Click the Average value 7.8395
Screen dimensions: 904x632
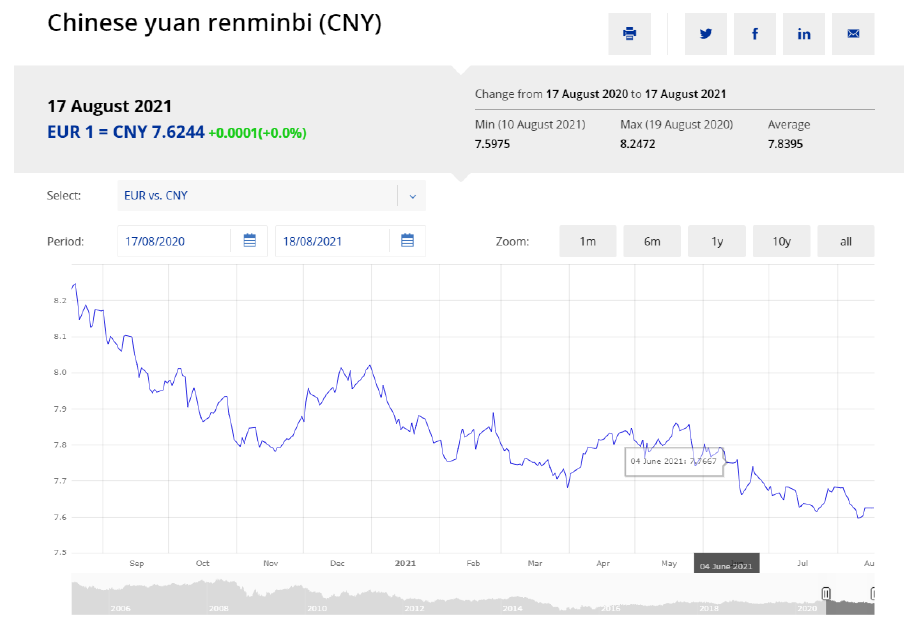coord(785,144)
